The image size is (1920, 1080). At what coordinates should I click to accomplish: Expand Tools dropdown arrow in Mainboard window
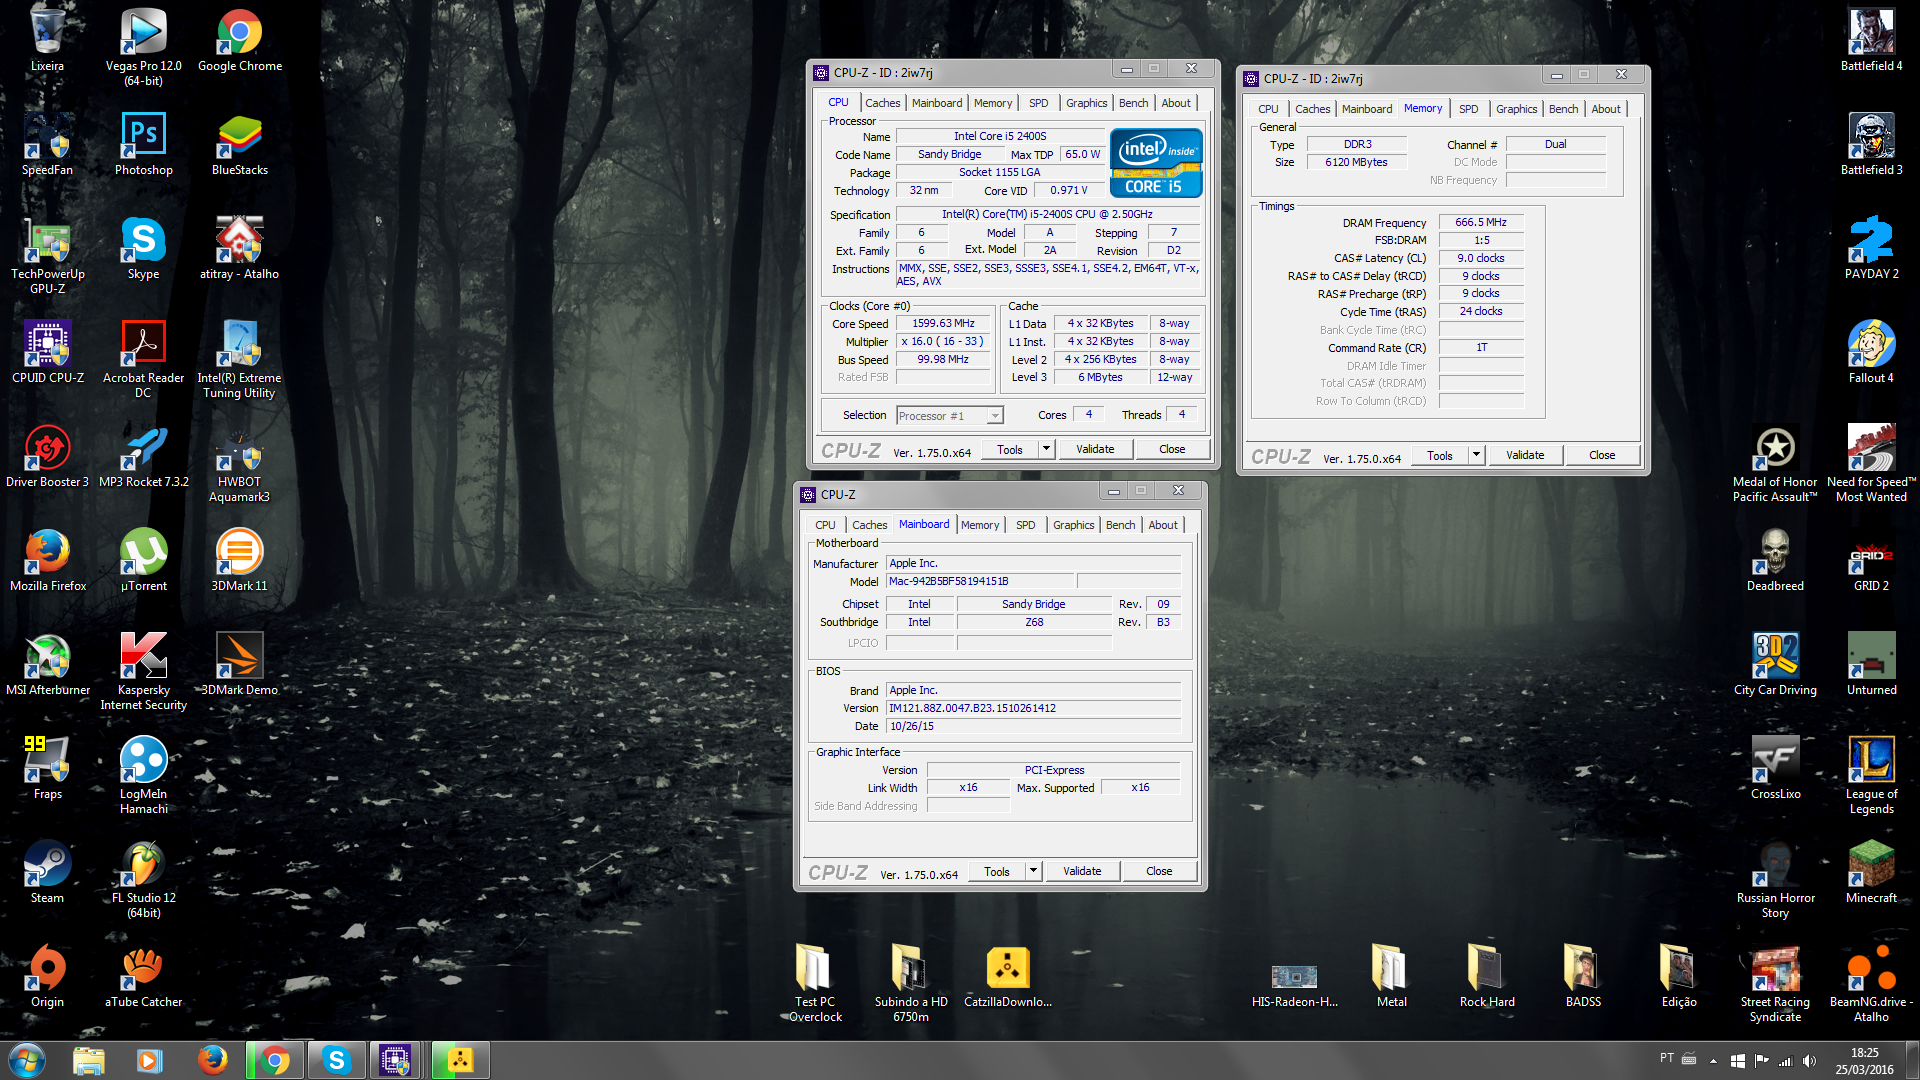(1033, 871)
